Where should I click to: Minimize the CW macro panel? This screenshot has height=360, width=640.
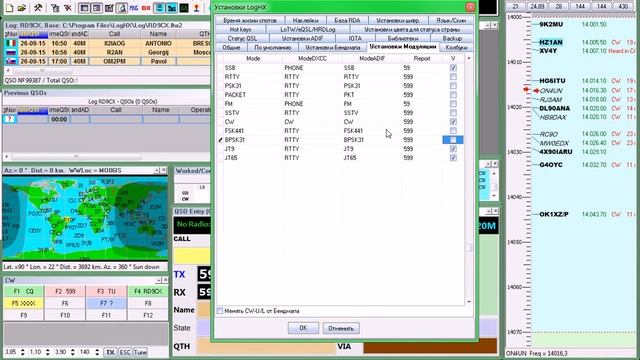click(x=158, y=280)
